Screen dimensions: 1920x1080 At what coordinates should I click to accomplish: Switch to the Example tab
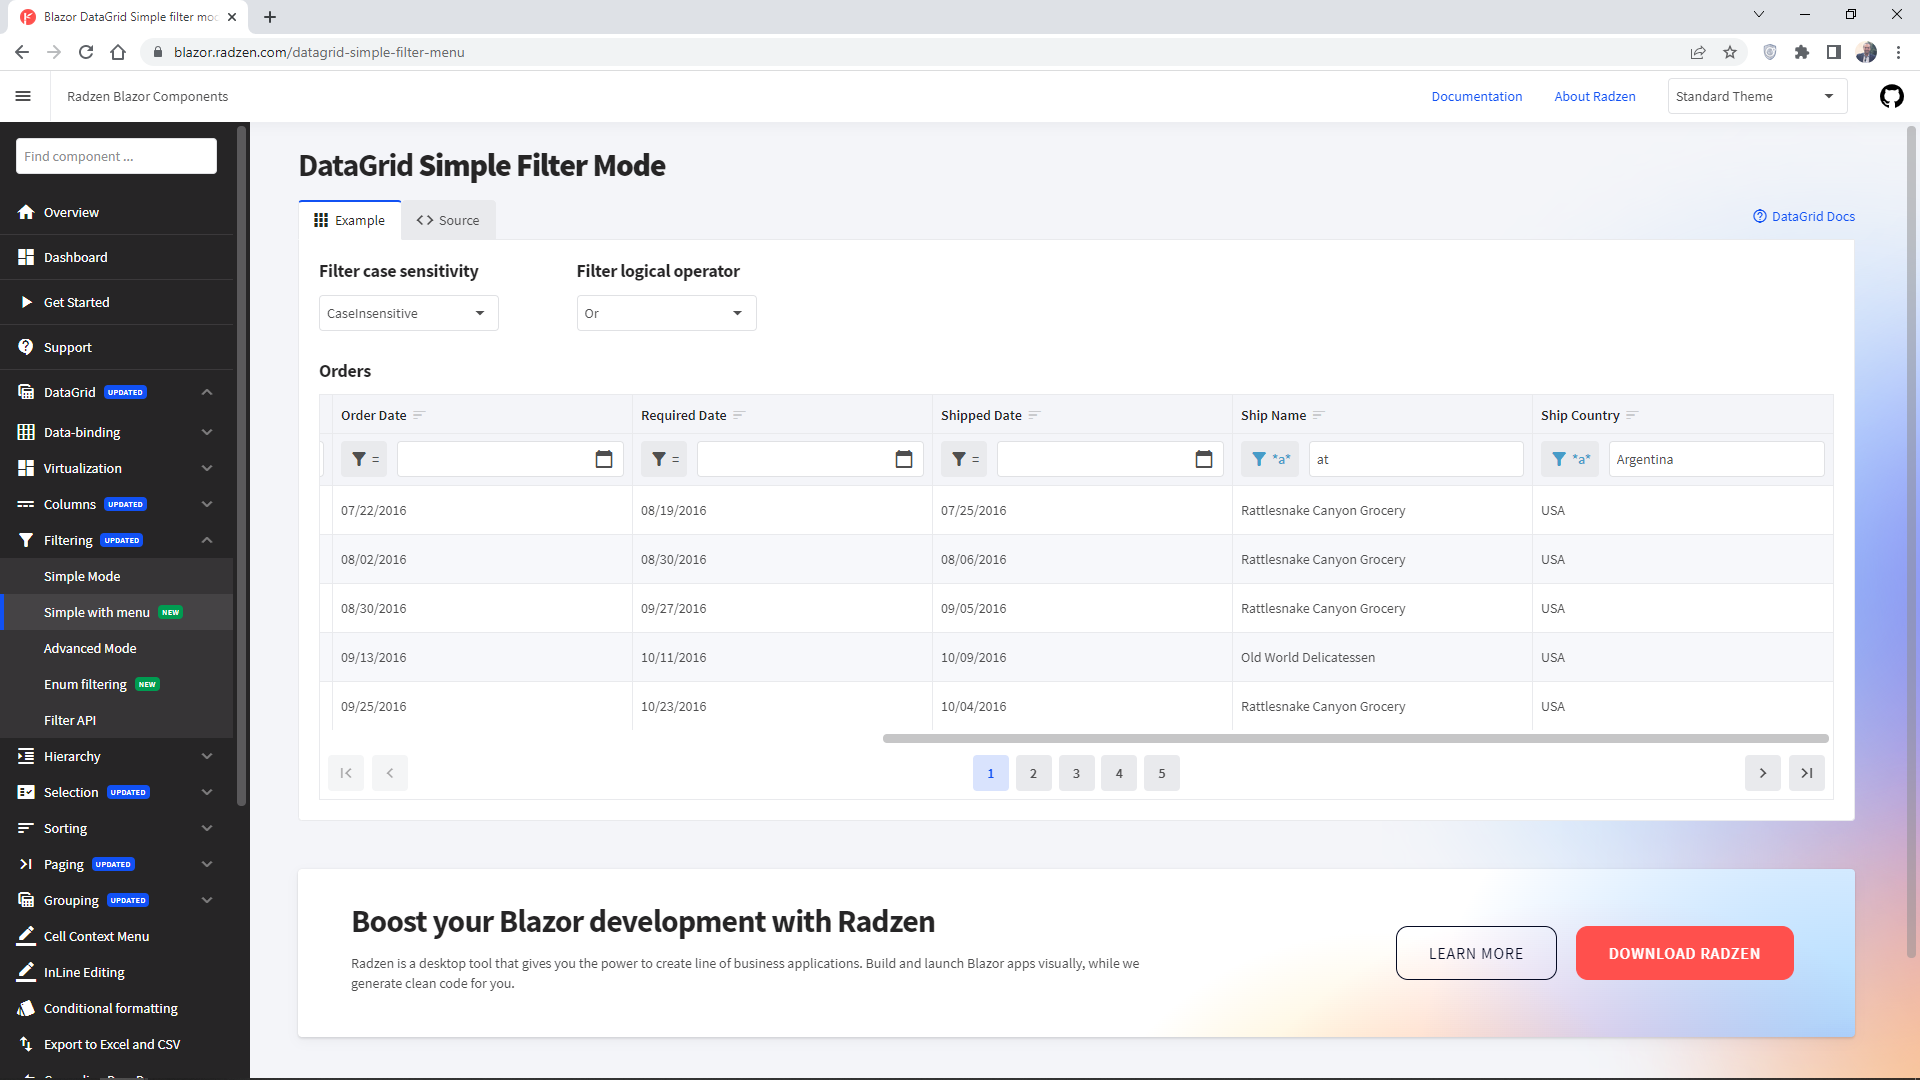pos(349,220)
